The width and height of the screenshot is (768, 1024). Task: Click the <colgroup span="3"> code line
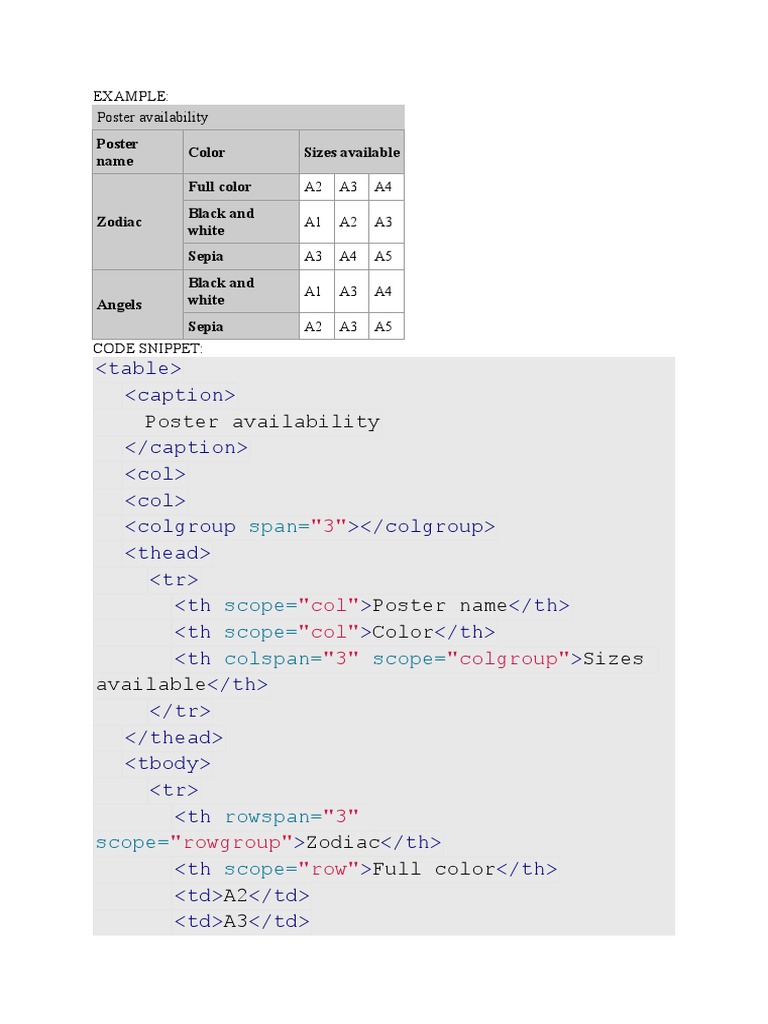[x=310, y=527]
